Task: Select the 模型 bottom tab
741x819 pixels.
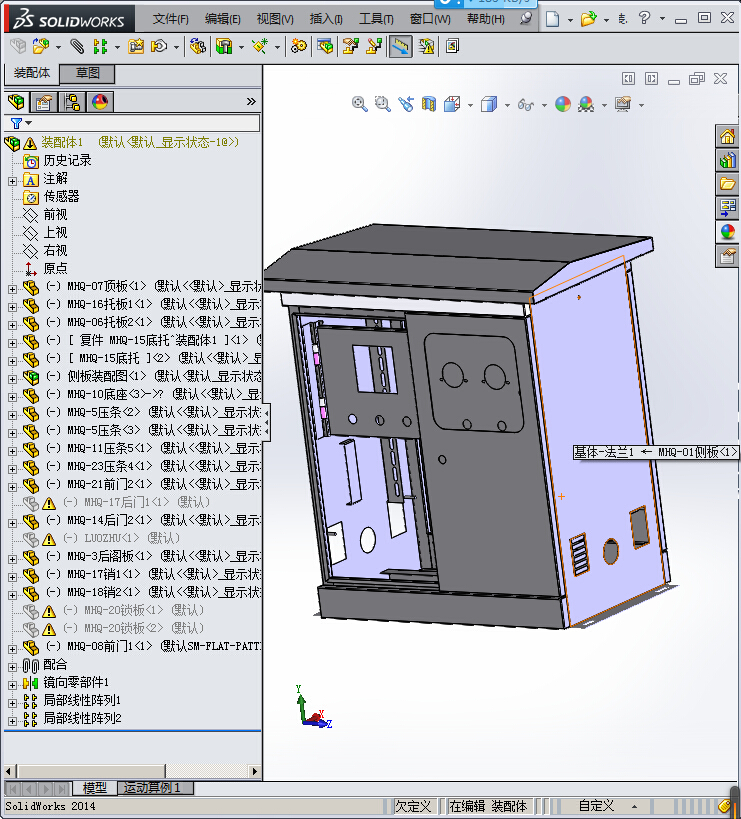Action: [x=95, y=787]
